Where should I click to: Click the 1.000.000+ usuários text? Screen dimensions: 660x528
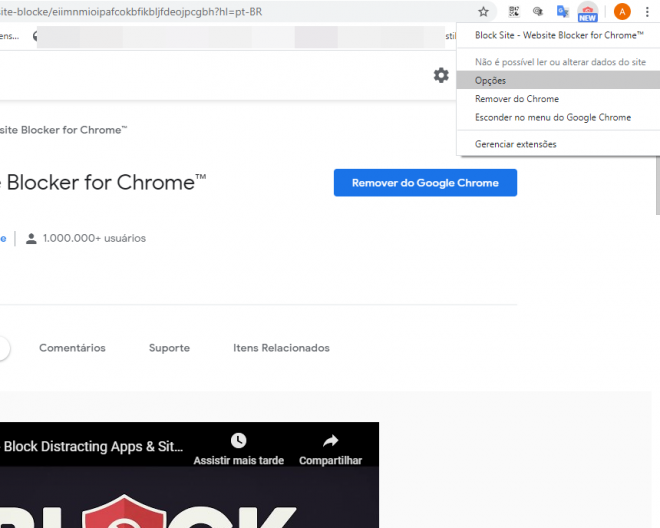tap(94, 238)
